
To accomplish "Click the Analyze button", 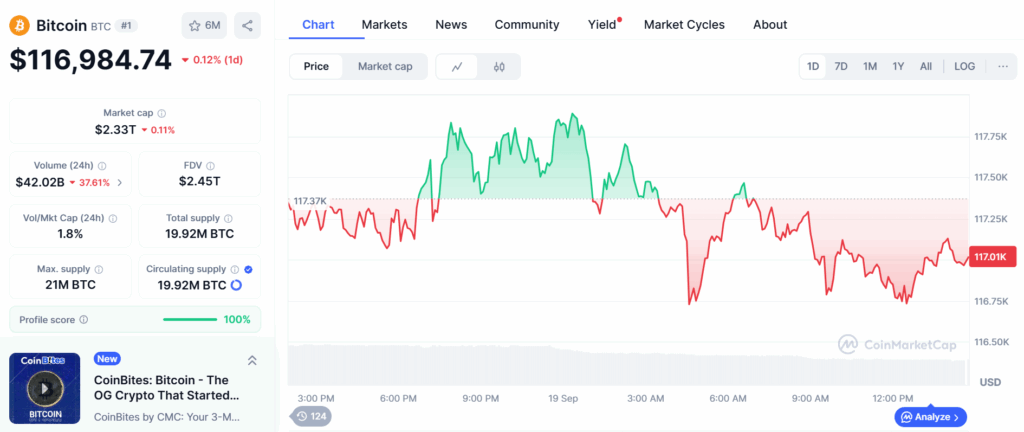I will tap(931, 416).
